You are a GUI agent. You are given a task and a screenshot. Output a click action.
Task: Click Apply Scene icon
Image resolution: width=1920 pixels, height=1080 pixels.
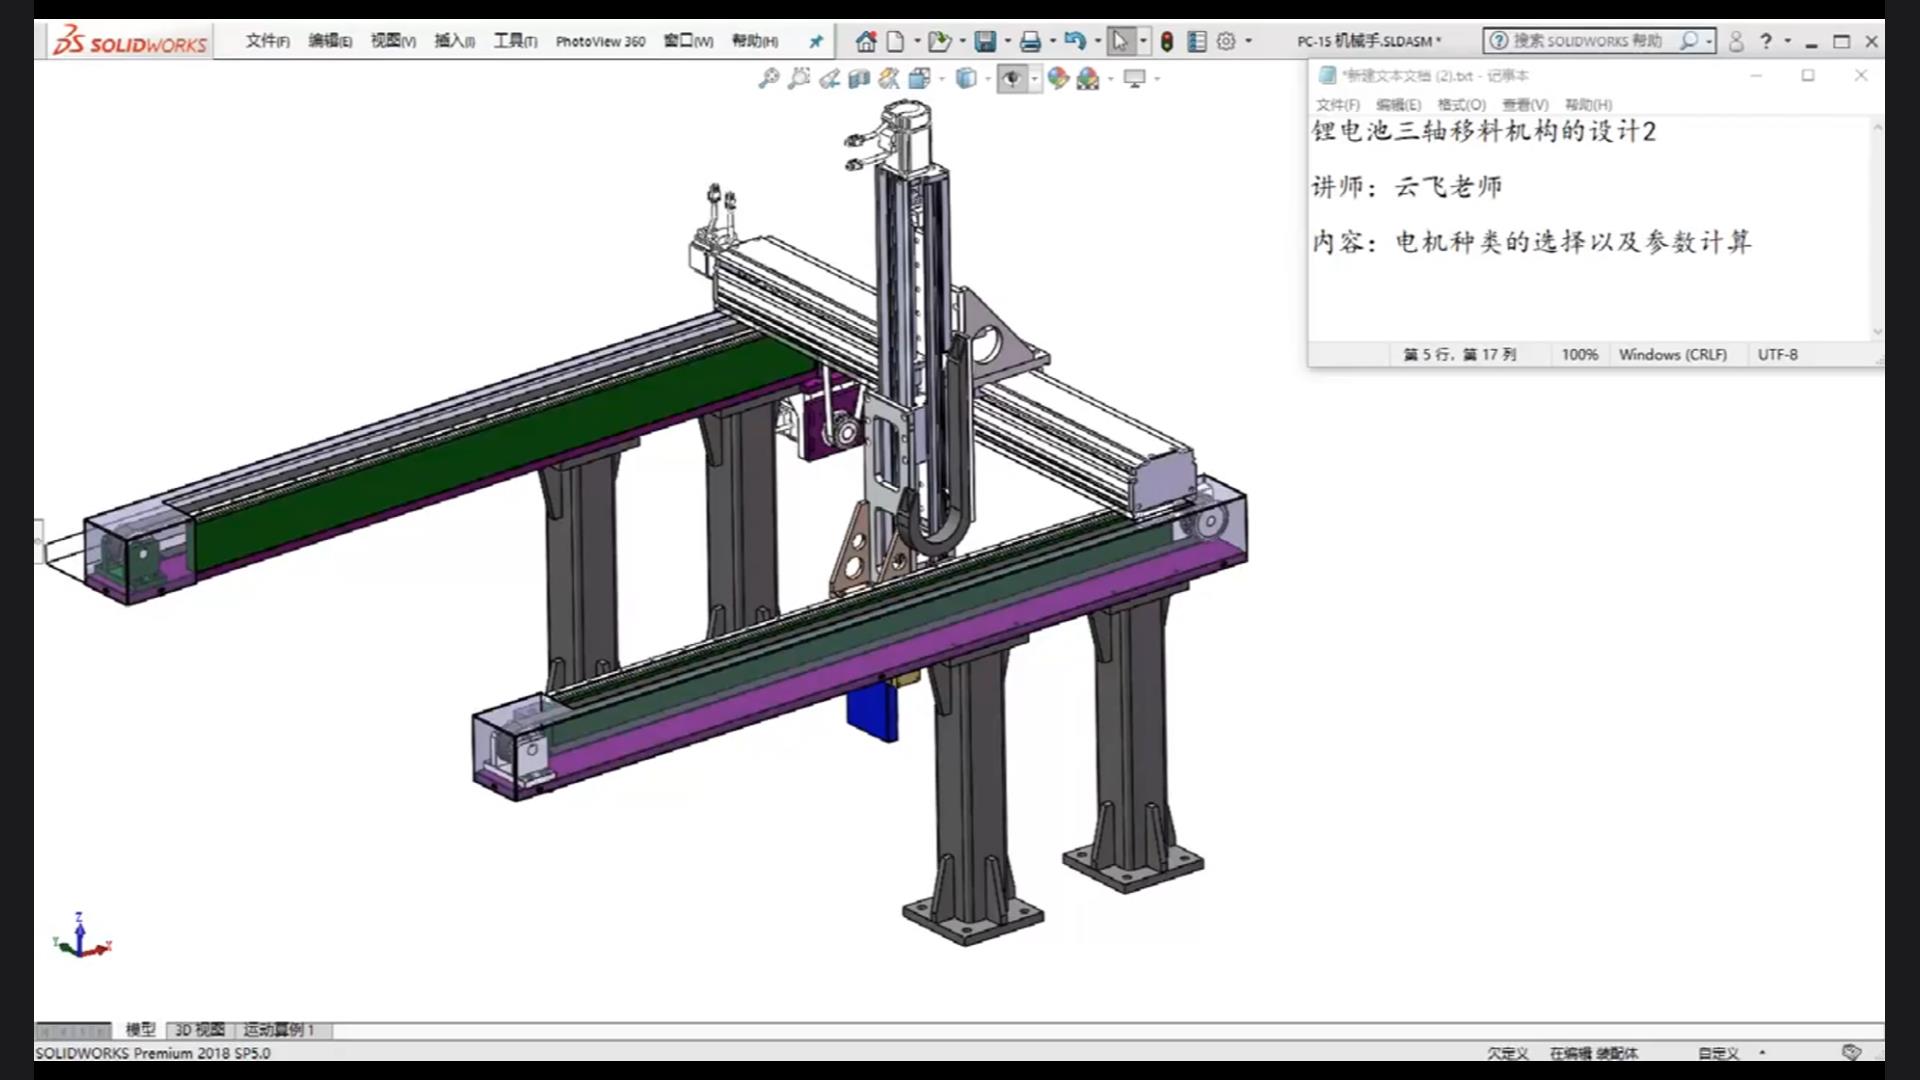[1088, 78]
